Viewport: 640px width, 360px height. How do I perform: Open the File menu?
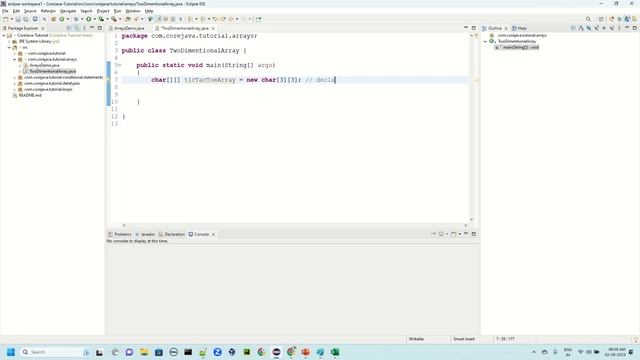5,11
